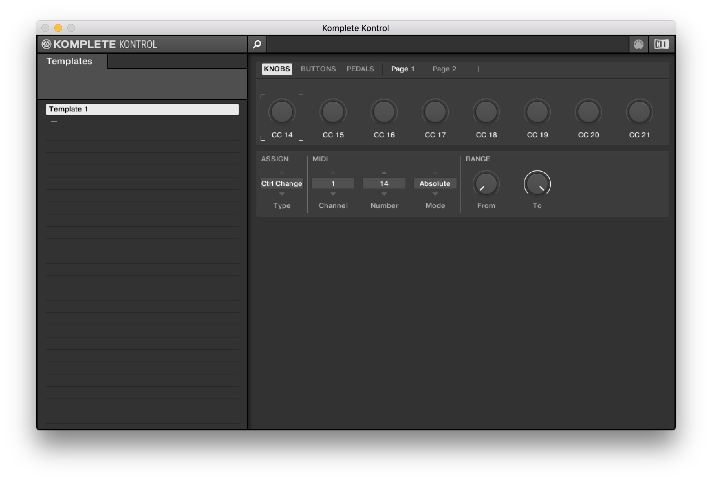Click the Range From knob
The width and height of the screenshot is (712, 482).
[486, 183]
